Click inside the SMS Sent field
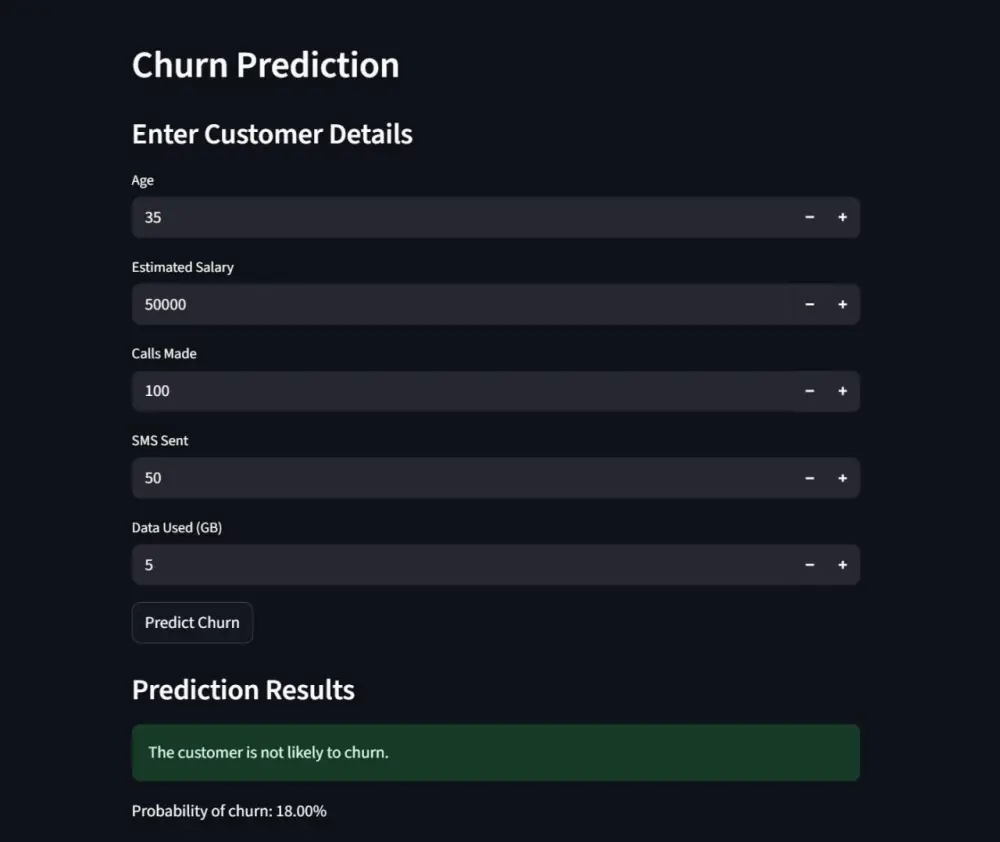This screenshot has width=1000, height=842. coord(400,478)
